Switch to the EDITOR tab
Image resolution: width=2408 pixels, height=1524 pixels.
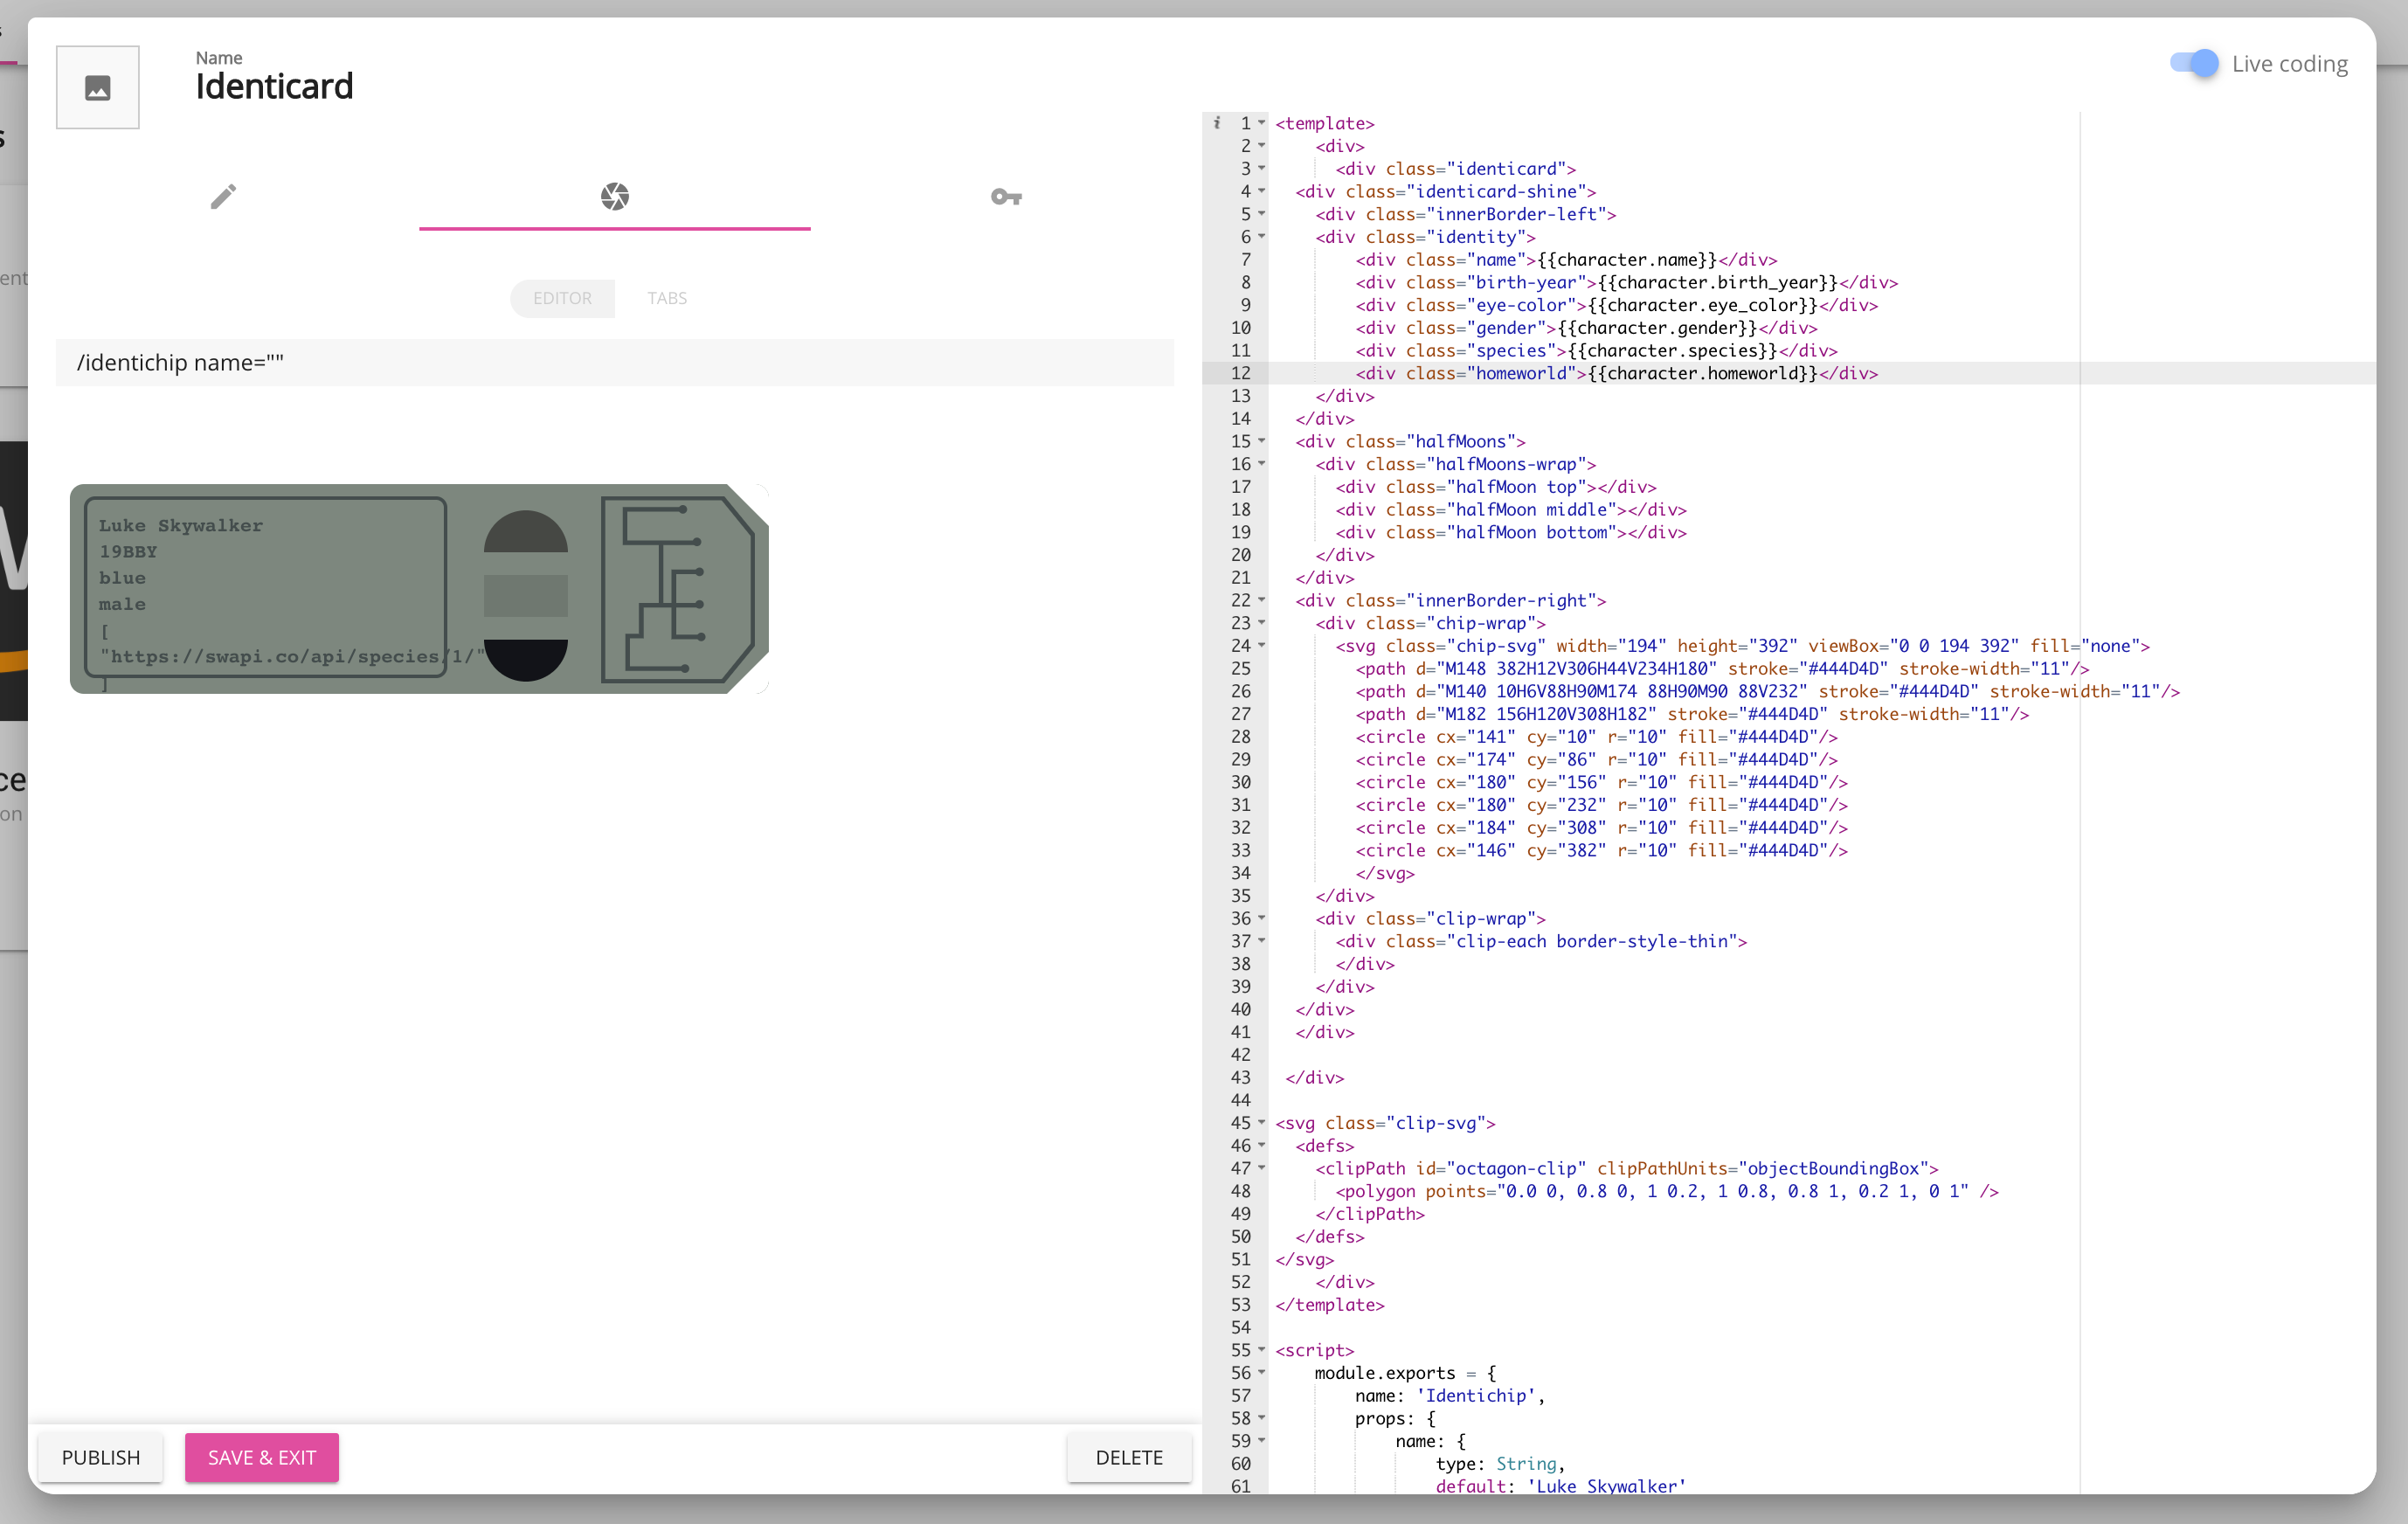[x=562, y=298]
